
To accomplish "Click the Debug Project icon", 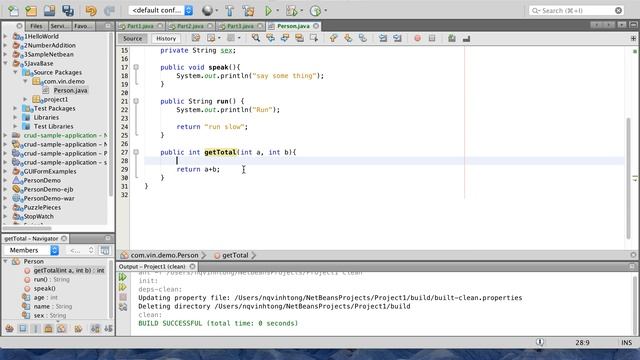I will 291,11.
